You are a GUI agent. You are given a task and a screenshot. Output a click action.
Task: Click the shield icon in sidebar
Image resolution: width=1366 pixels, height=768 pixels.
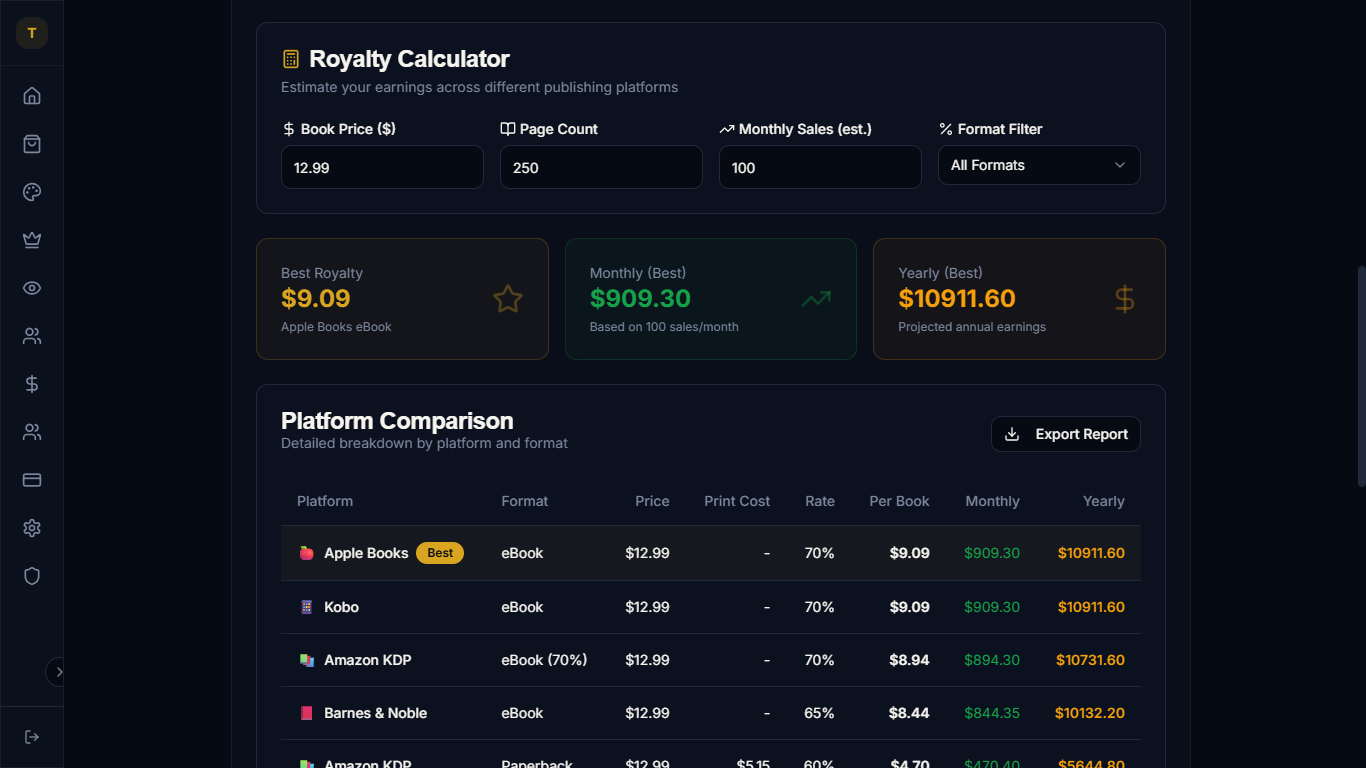32,576
